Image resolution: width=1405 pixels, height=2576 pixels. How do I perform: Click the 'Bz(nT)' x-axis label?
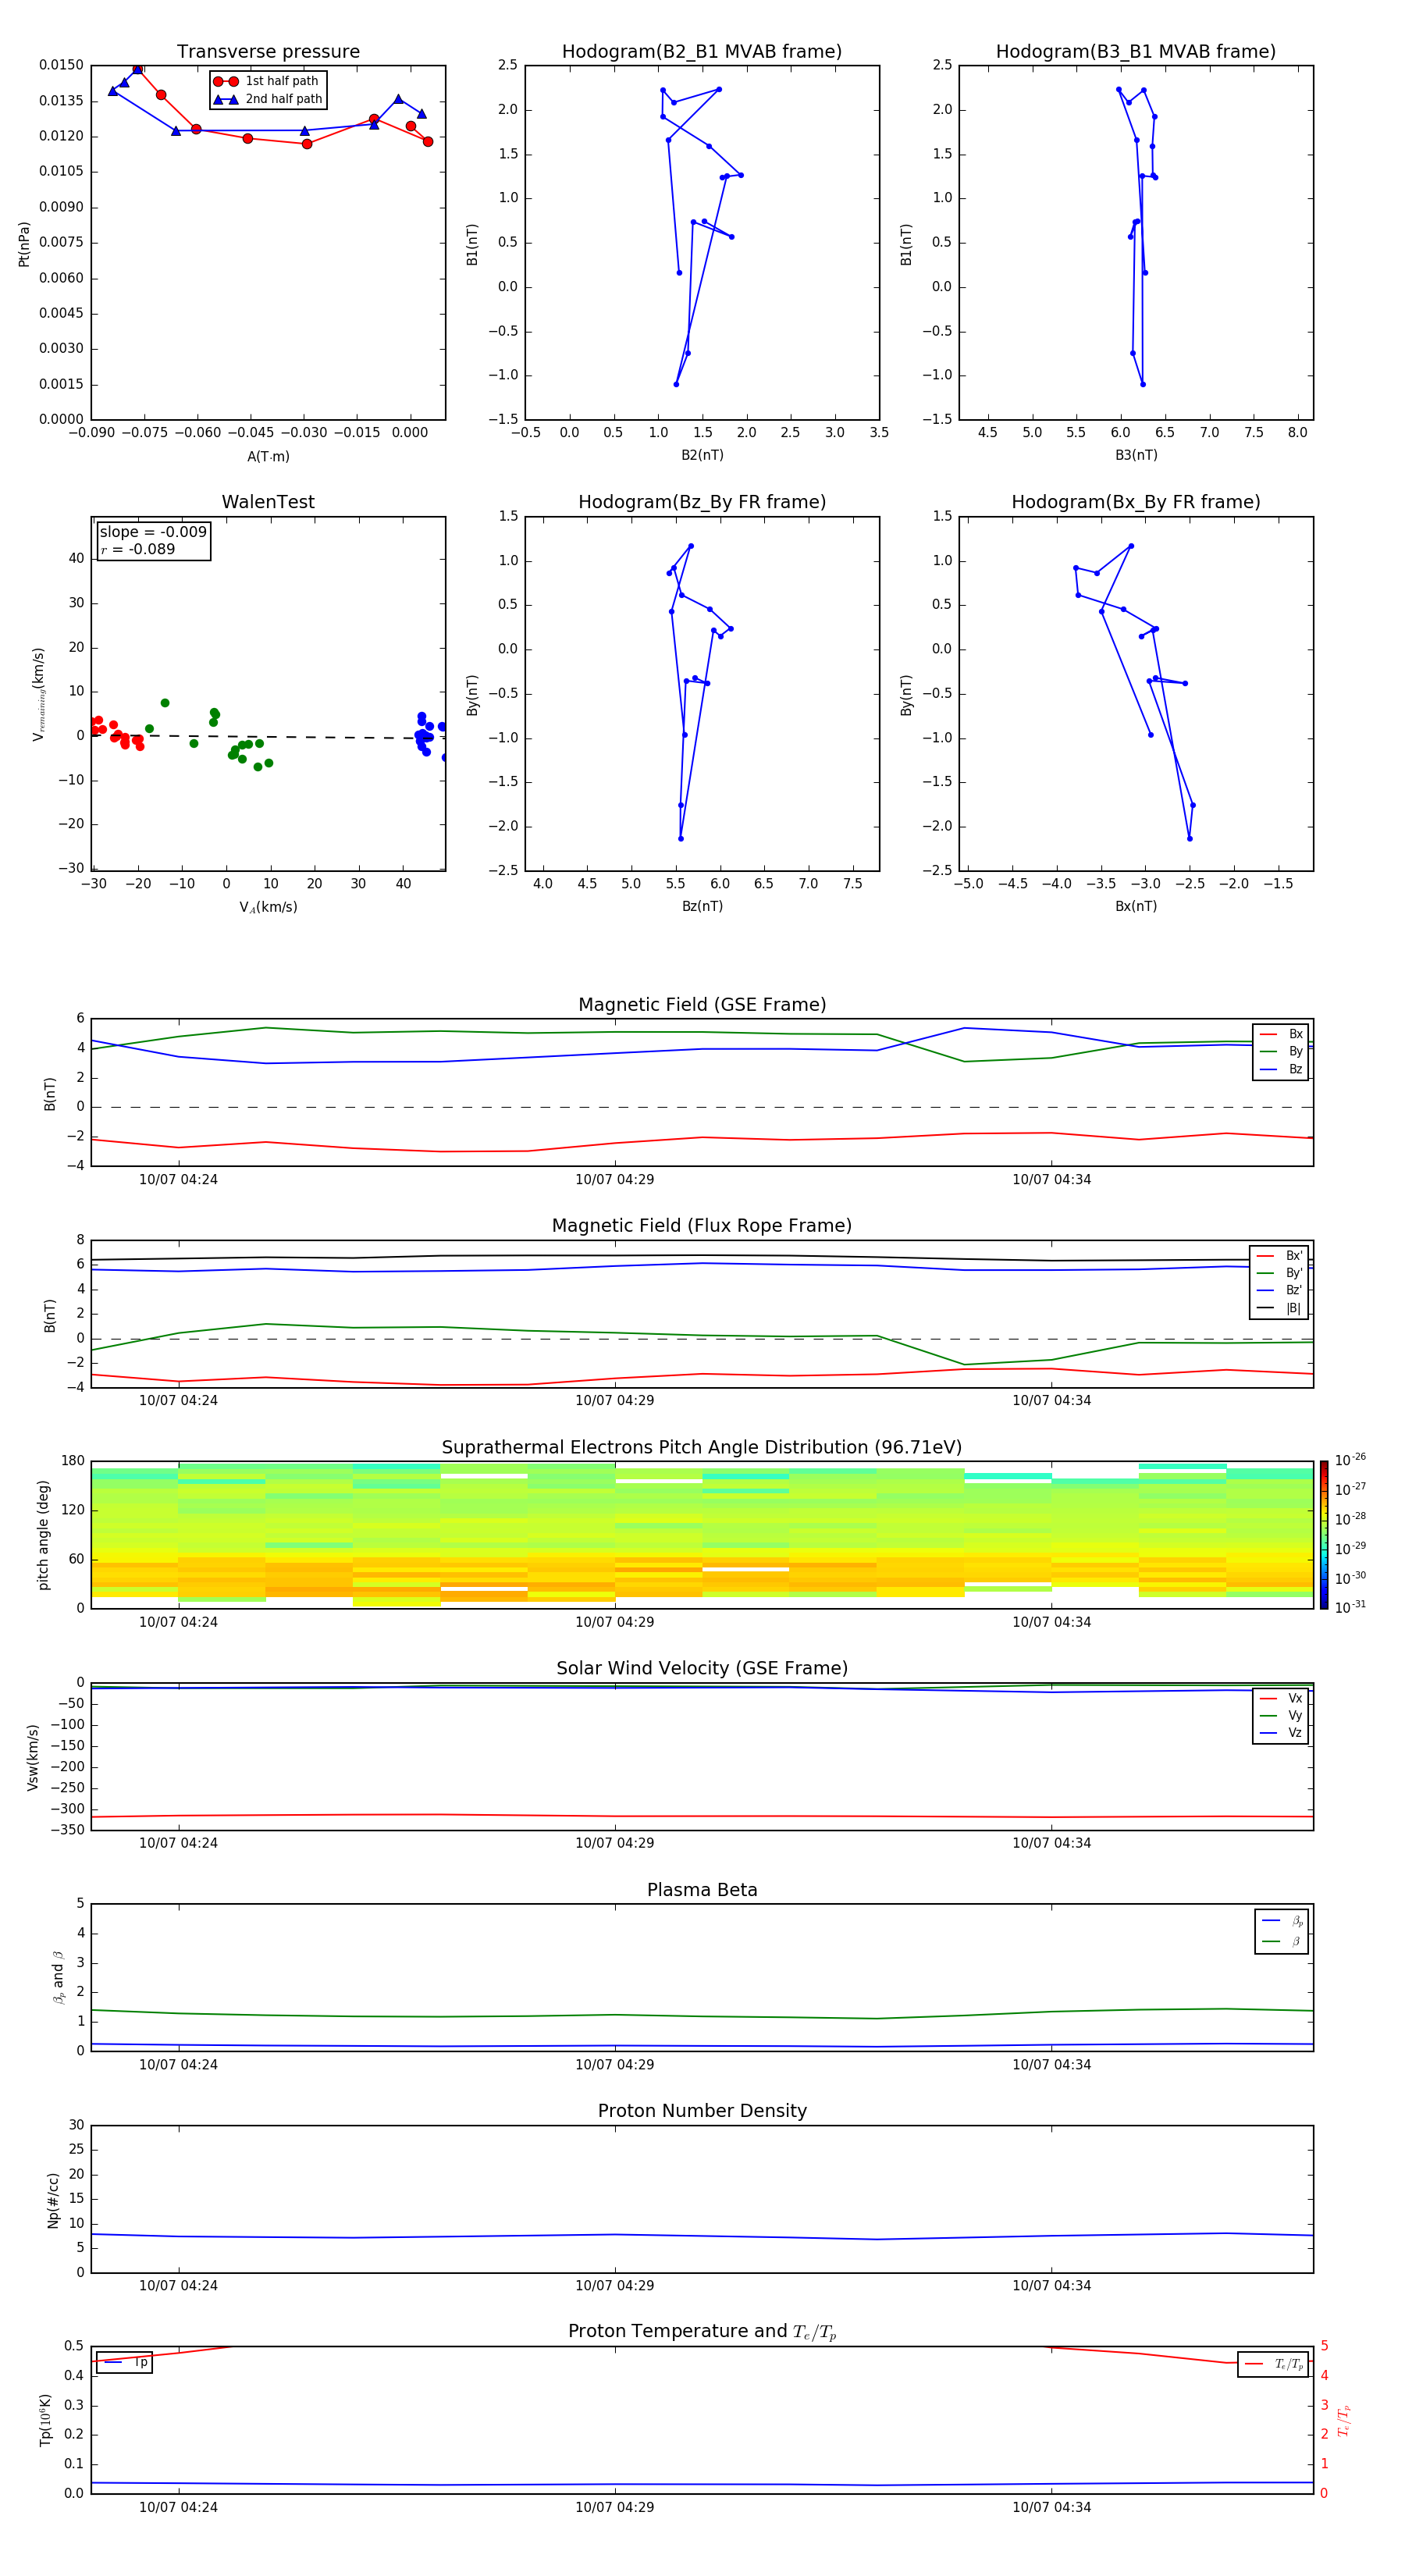(x=702, y=906)
